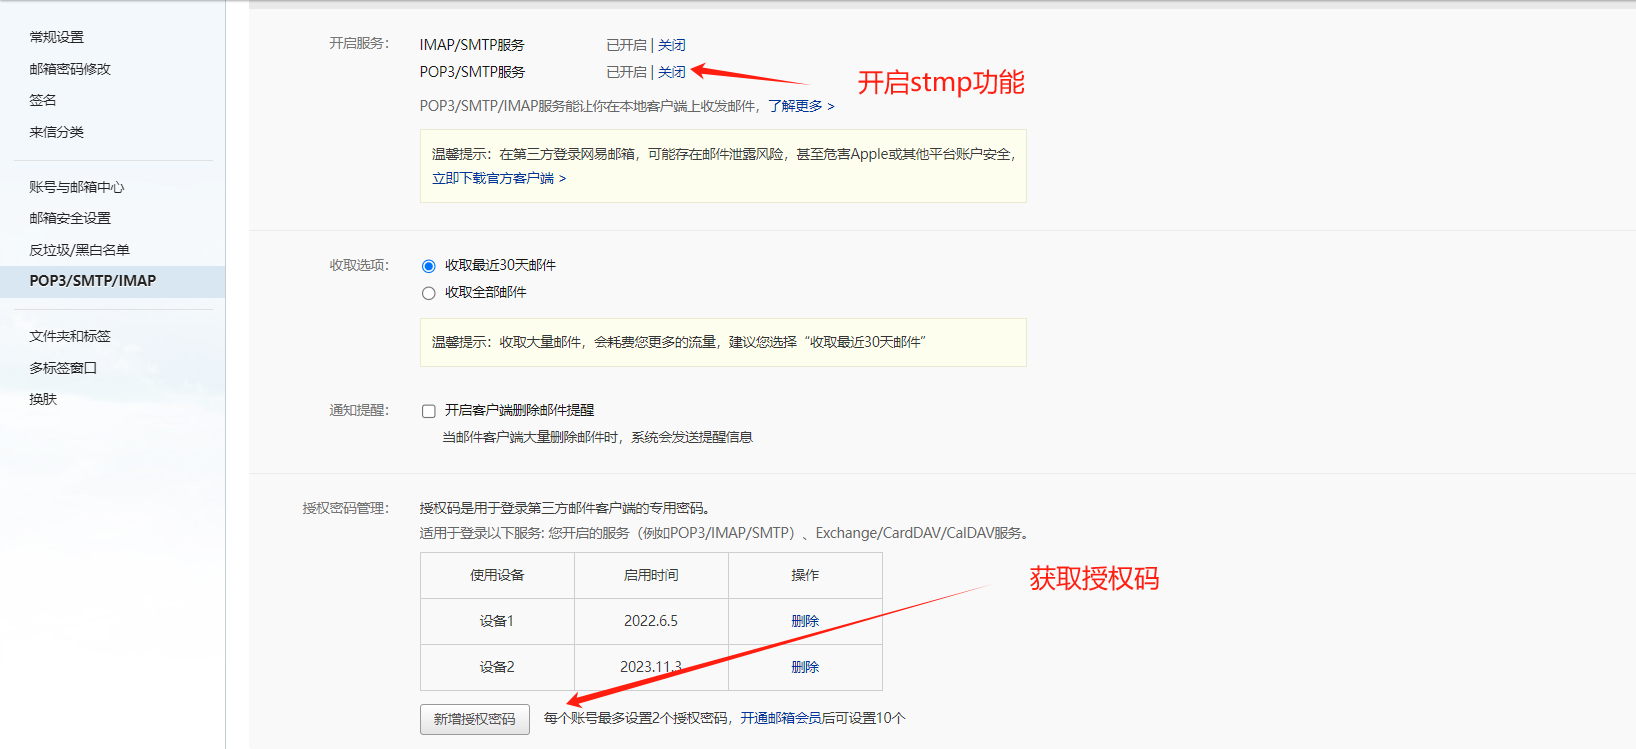The image size is (1636, 749).
Task: Go to 邮箱安全设置
Action: 70,218
